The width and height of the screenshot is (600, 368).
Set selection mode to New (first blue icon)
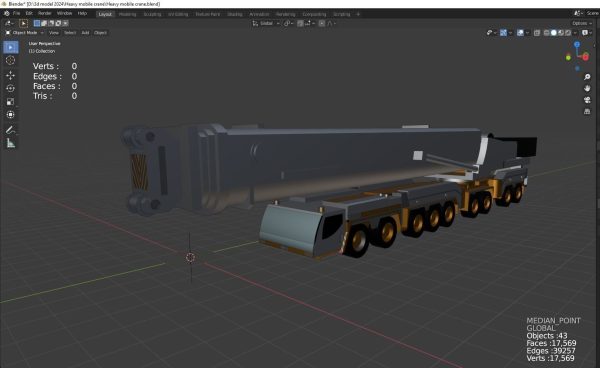(x=37, y=23)
